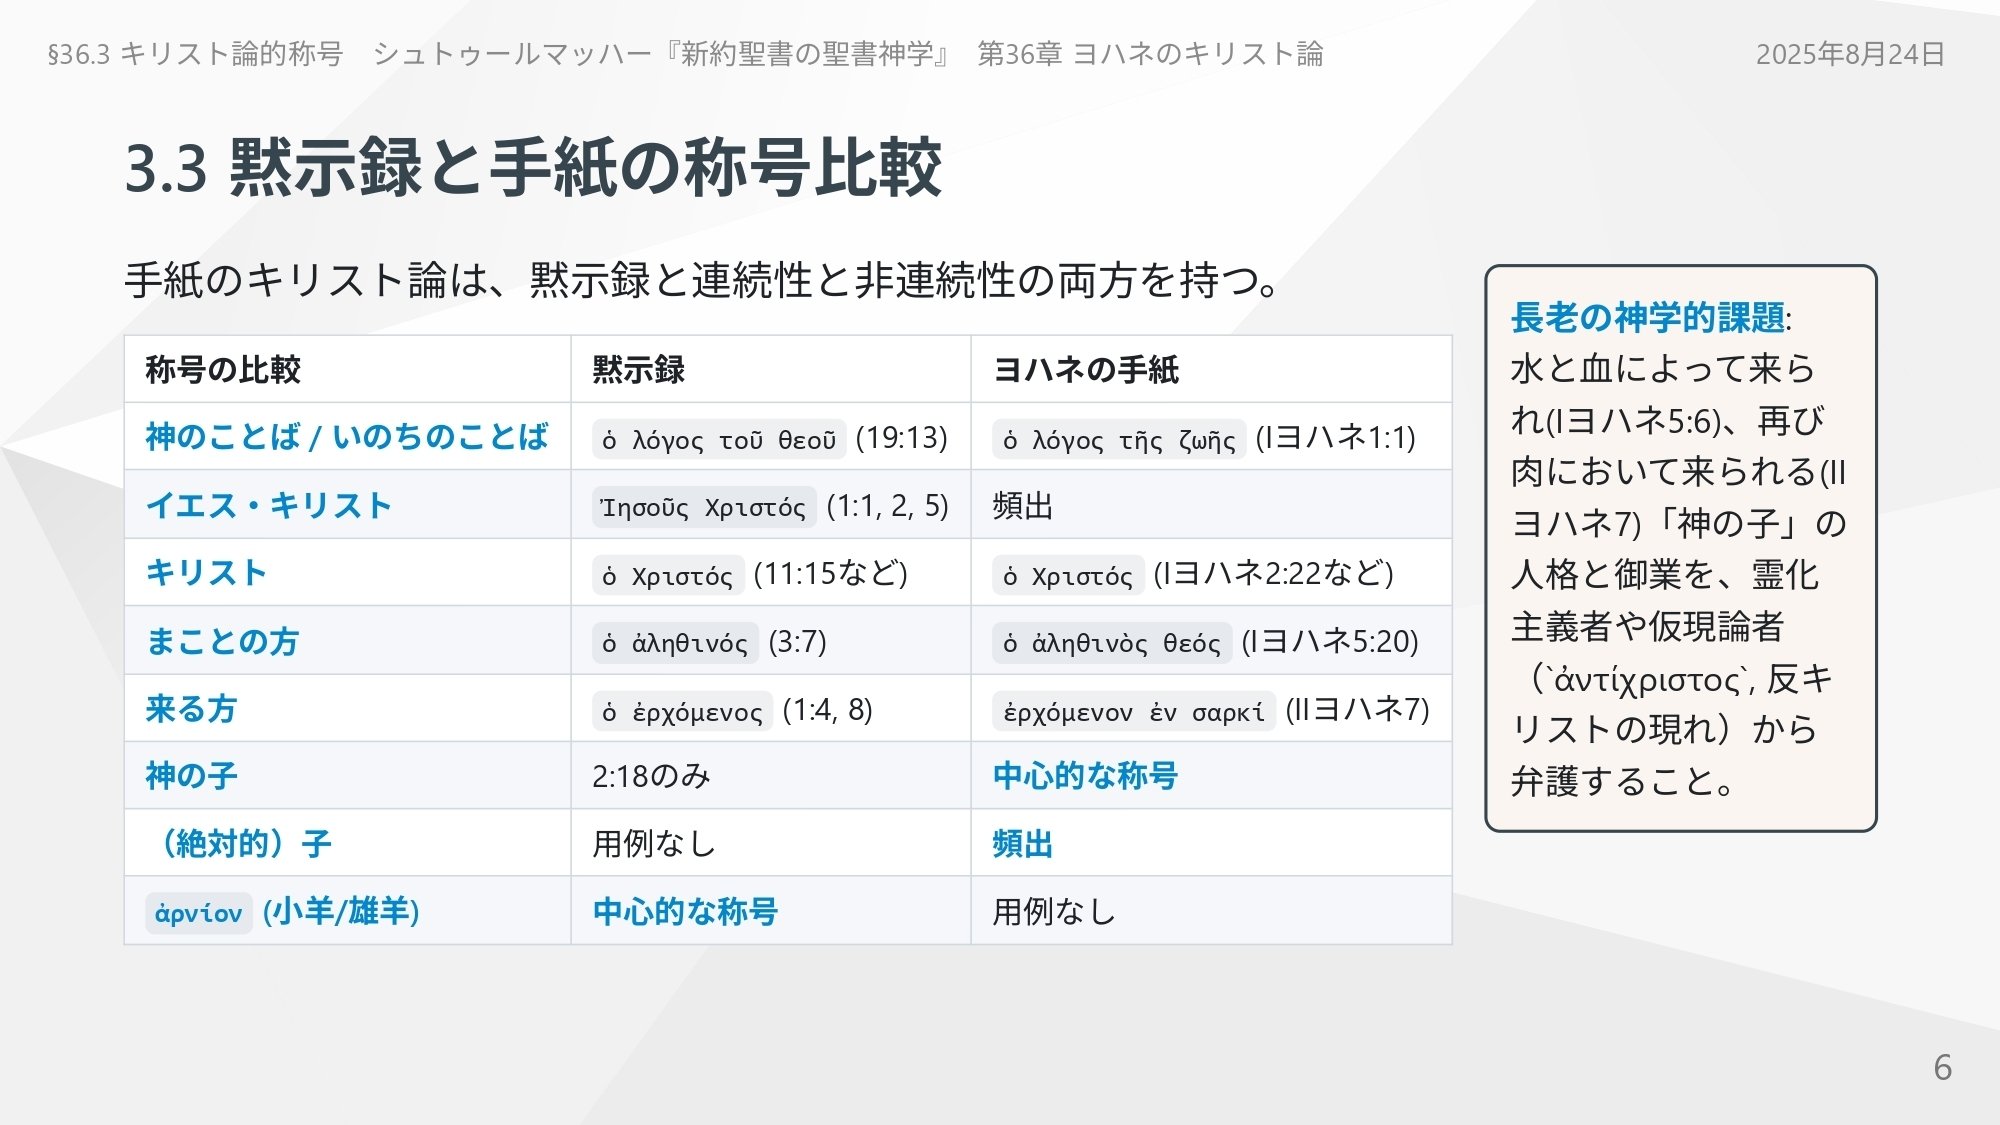Click the Greek Ἰησοῦς Χριστός
Screen dimensions: 2000x1125
(704, 507)
